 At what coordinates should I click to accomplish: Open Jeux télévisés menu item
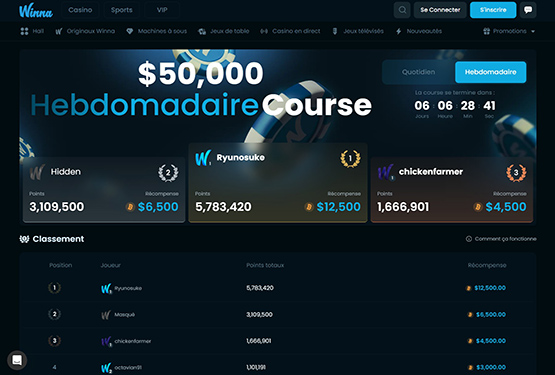click(358, 31)
